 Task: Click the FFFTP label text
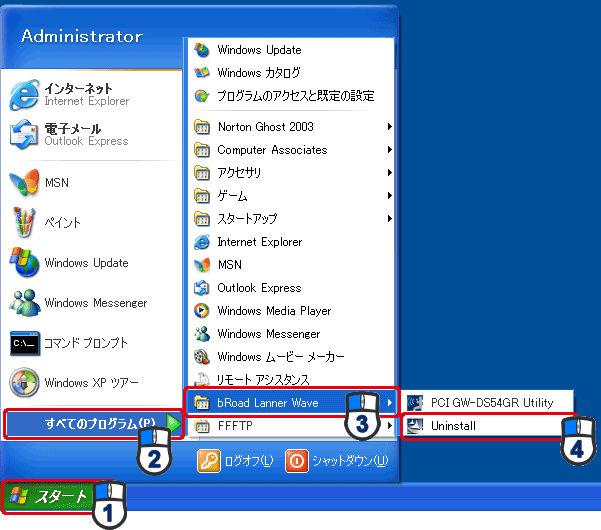[235, 426]
